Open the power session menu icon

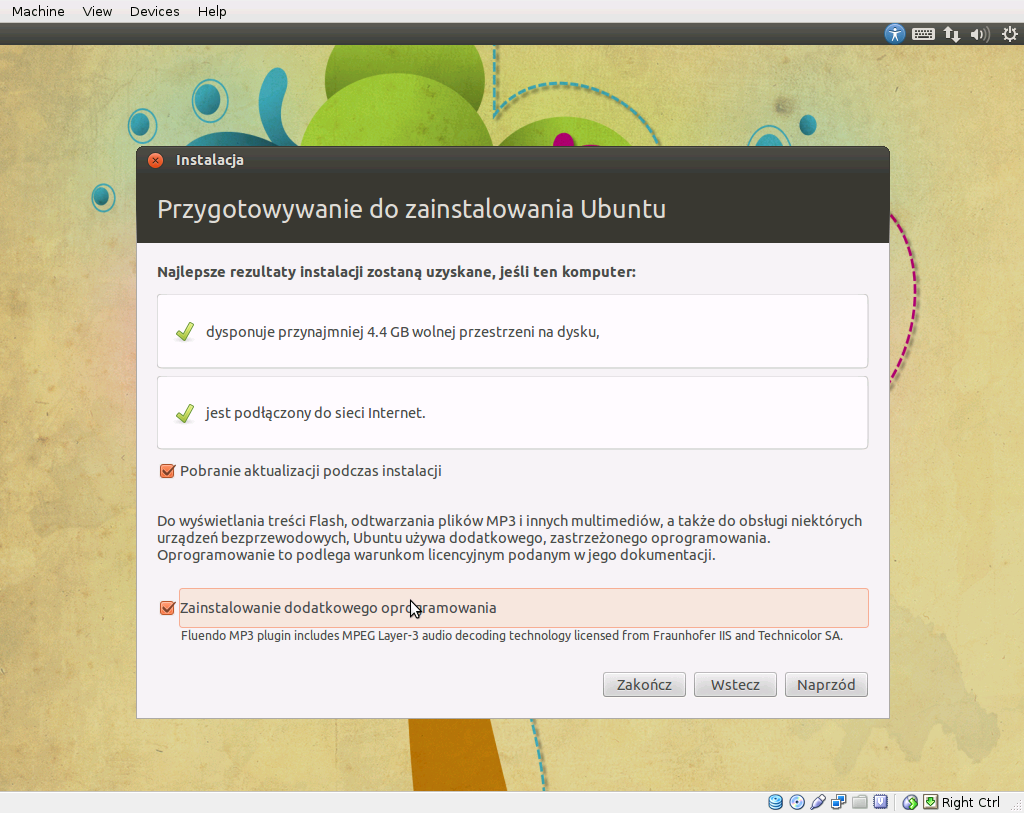click(x=1010, y=34)
